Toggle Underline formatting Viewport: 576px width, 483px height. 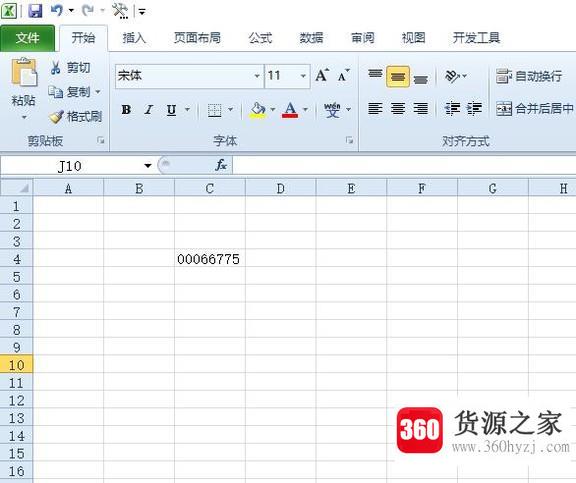pos(171,109)
